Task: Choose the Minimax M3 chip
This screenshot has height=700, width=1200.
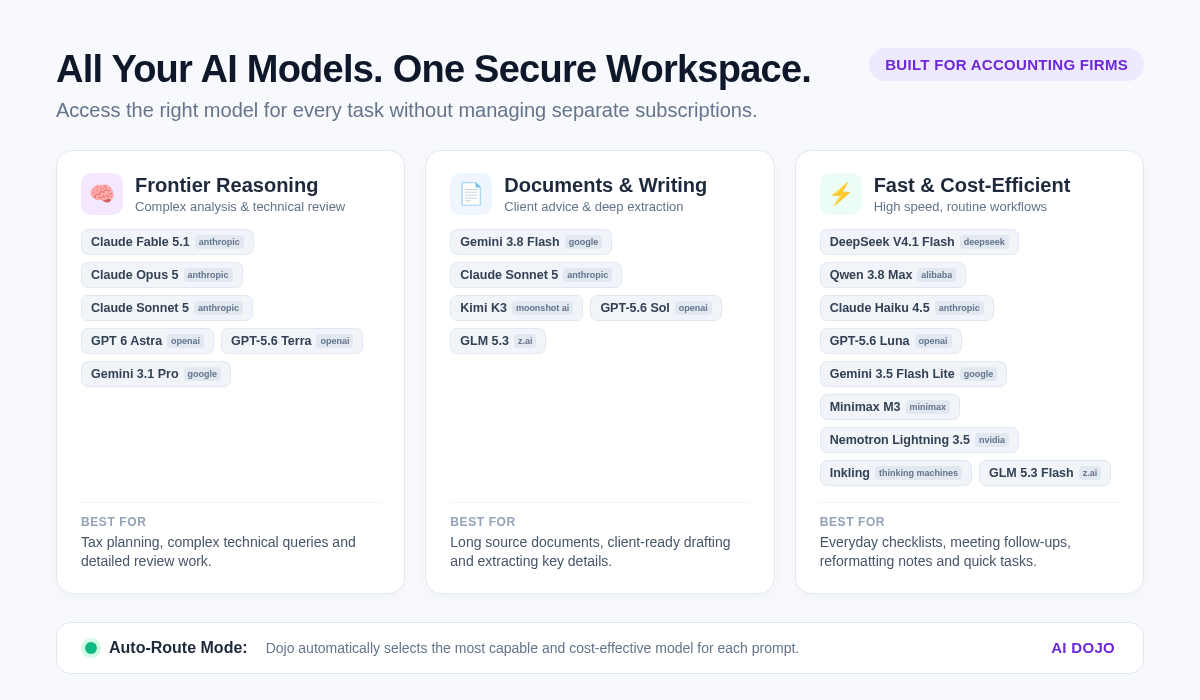Action: click(x=890, y=407)
